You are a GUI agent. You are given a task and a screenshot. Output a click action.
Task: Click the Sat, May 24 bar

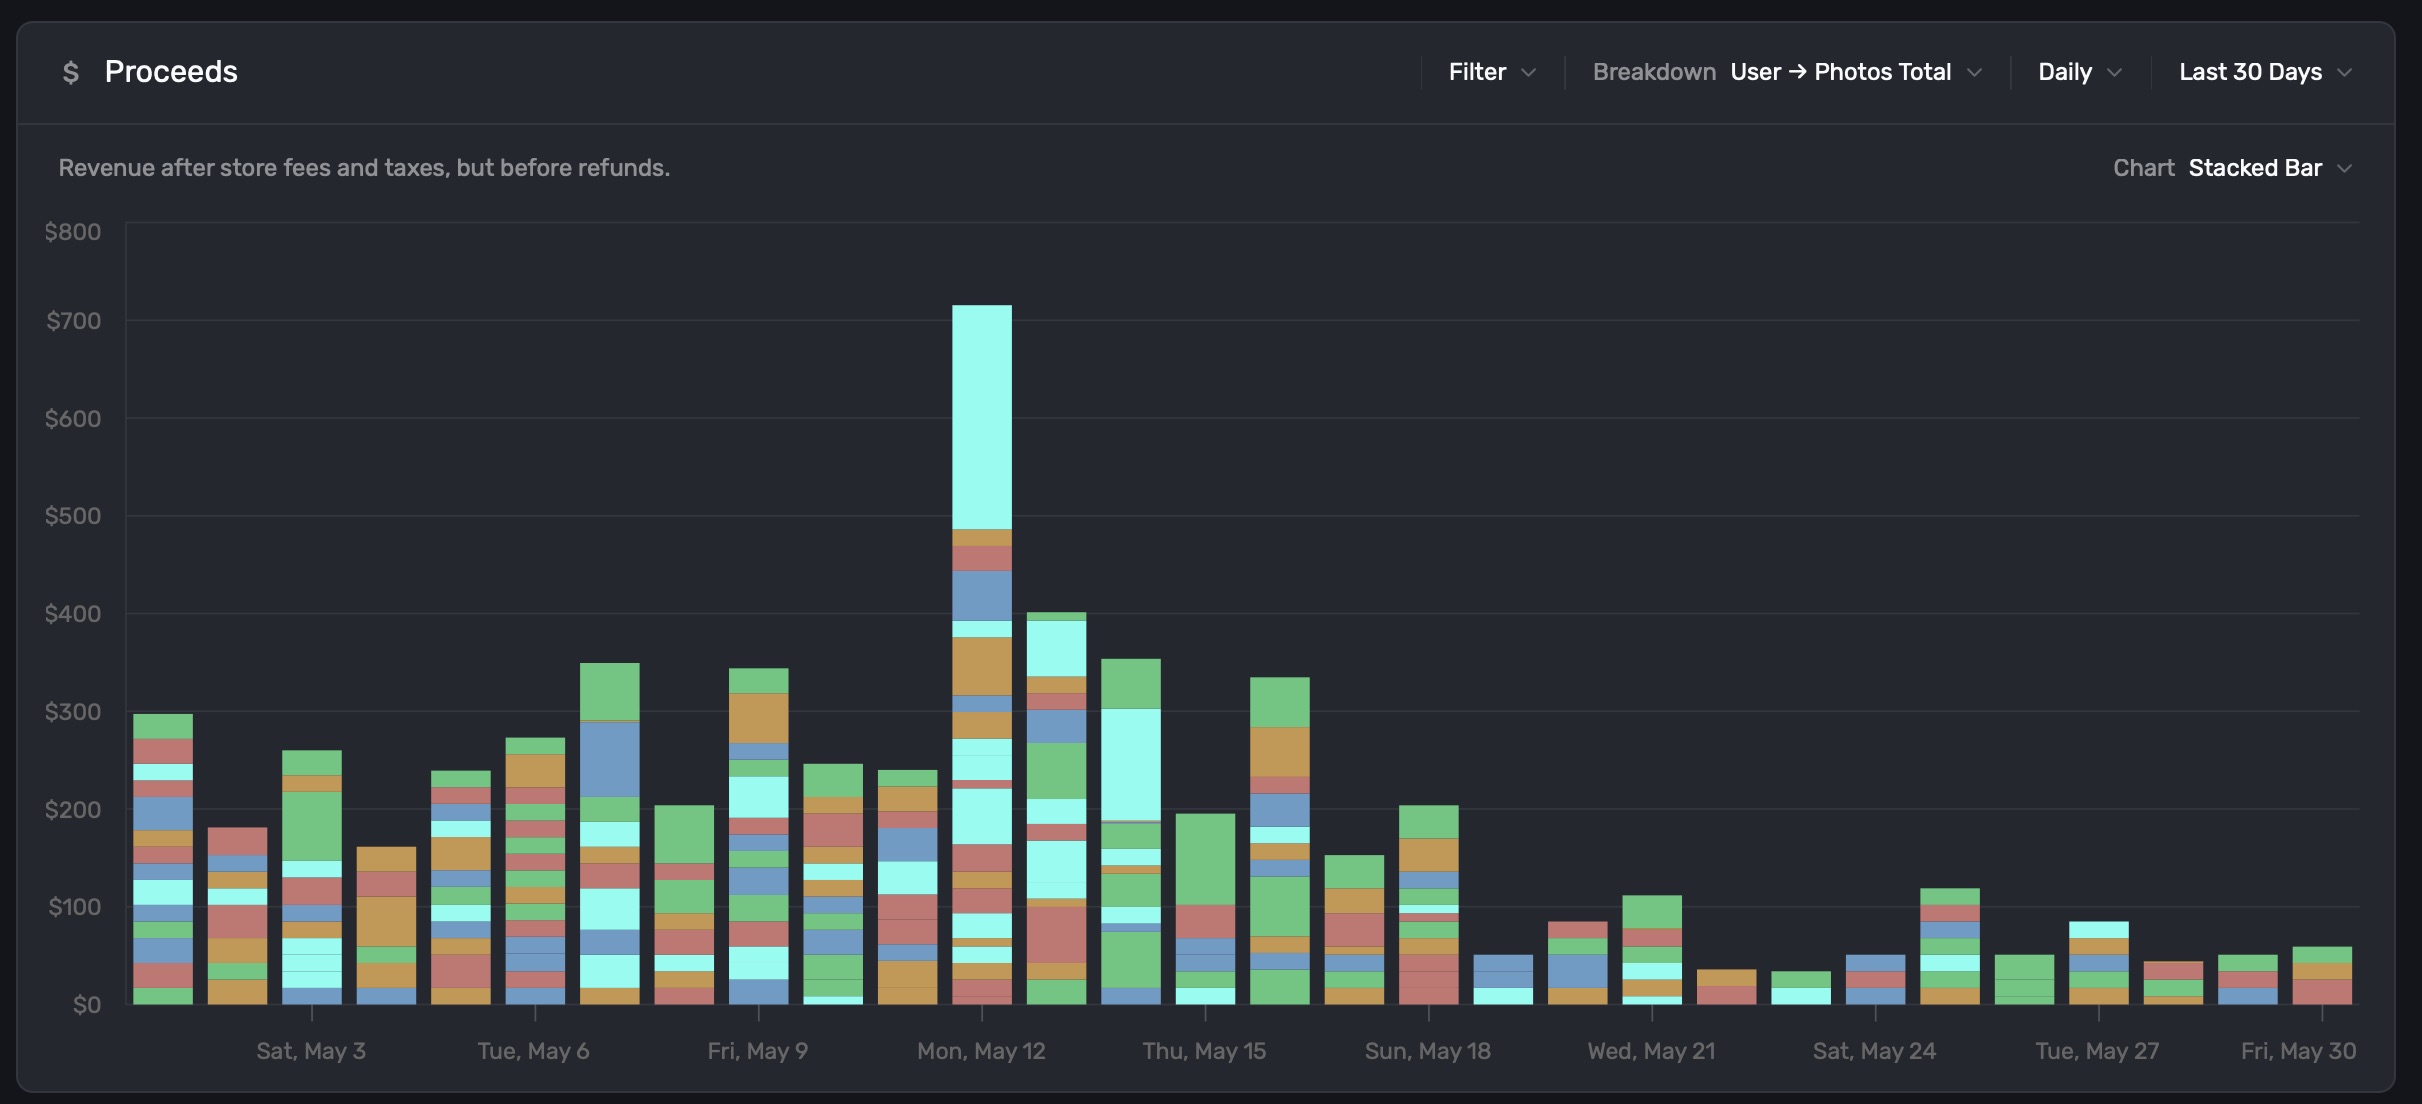point(1875,979)
